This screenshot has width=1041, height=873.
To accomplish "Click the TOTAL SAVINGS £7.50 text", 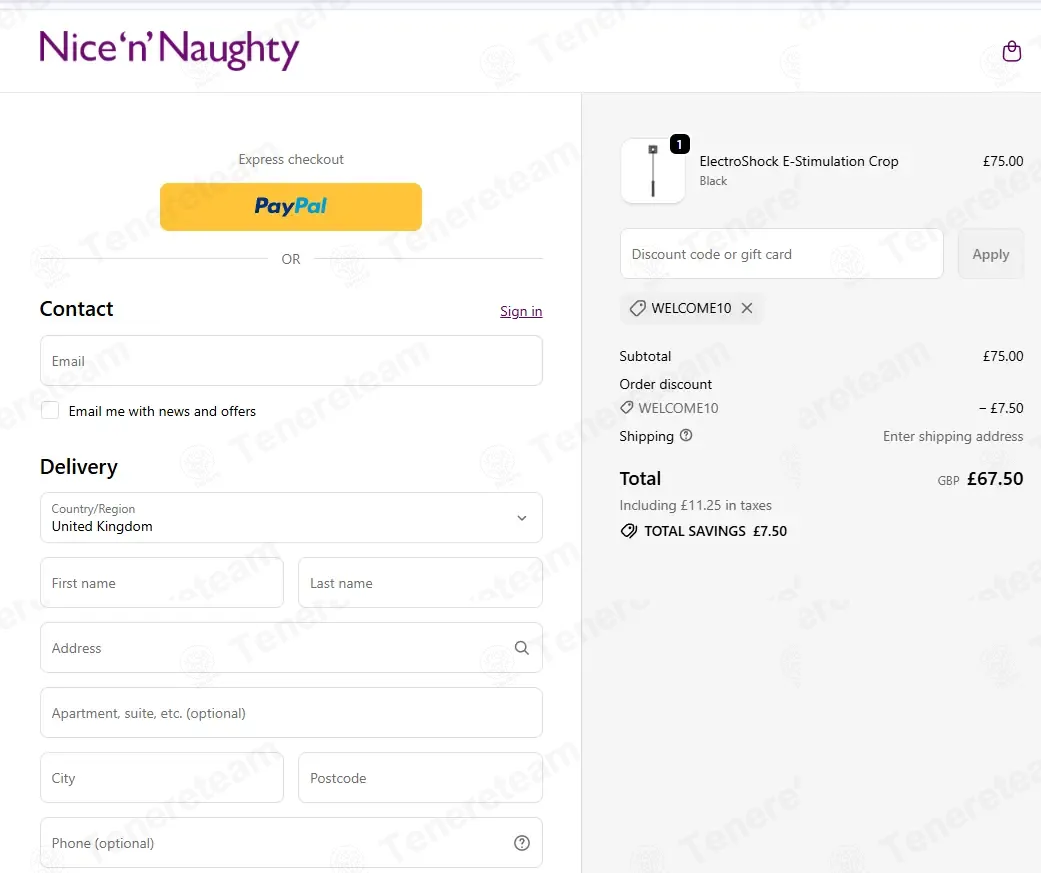I will [x=715, y=531].
